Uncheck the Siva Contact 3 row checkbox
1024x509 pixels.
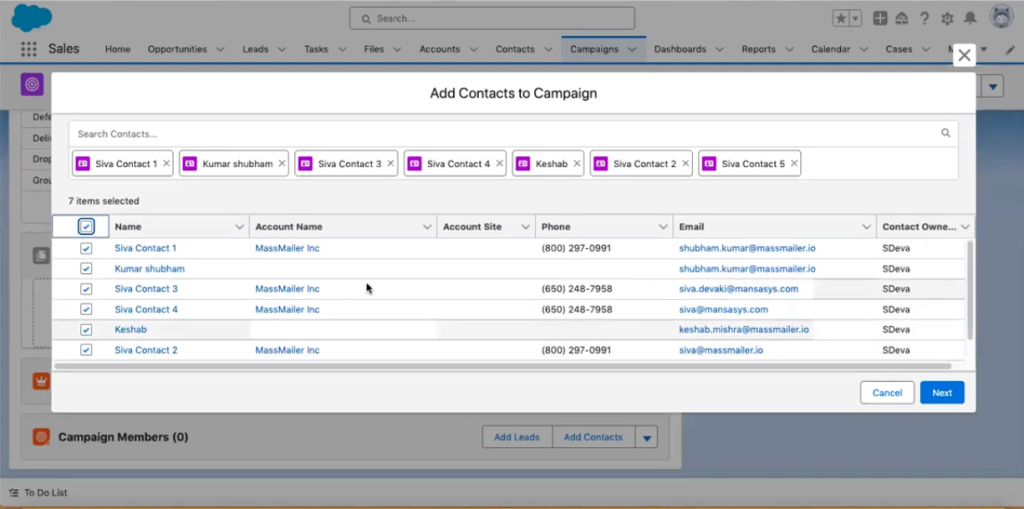[x=86, y=289]
